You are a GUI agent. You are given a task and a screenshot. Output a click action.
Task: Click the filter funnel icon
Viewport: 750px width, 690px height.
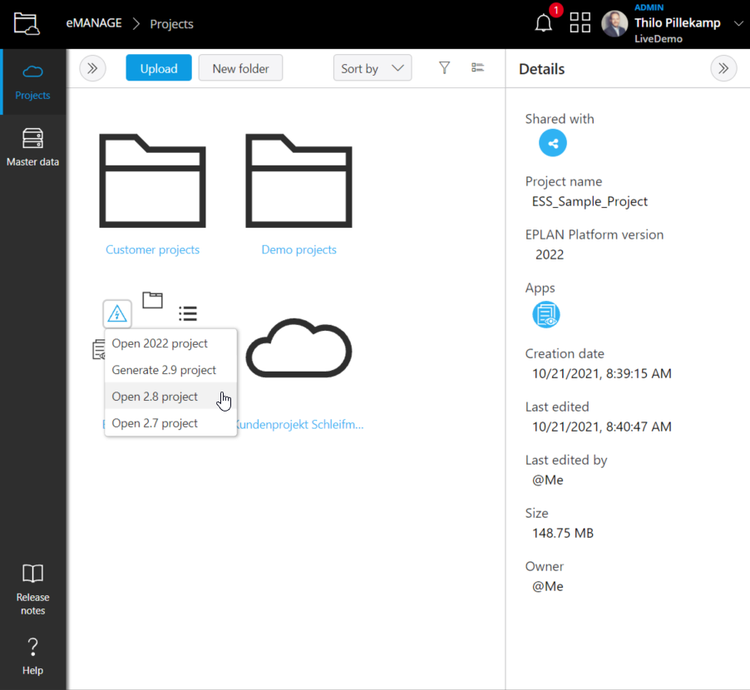tap(444, 68)
